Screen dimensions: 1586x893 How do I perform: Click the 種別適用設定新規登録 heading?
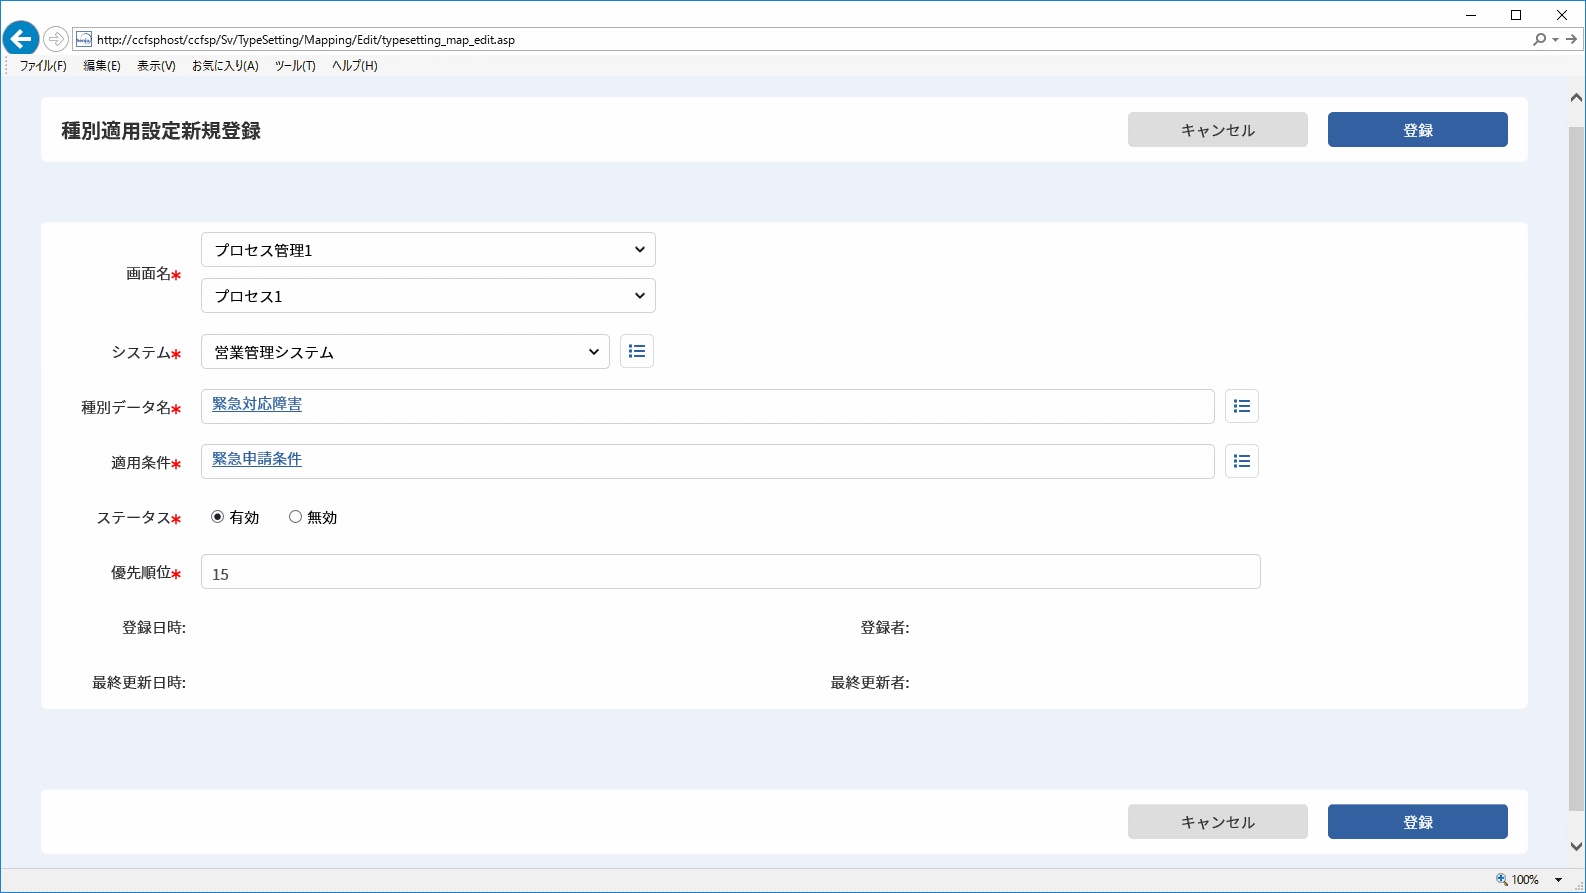pyautogui.click(x=161, y=131)
